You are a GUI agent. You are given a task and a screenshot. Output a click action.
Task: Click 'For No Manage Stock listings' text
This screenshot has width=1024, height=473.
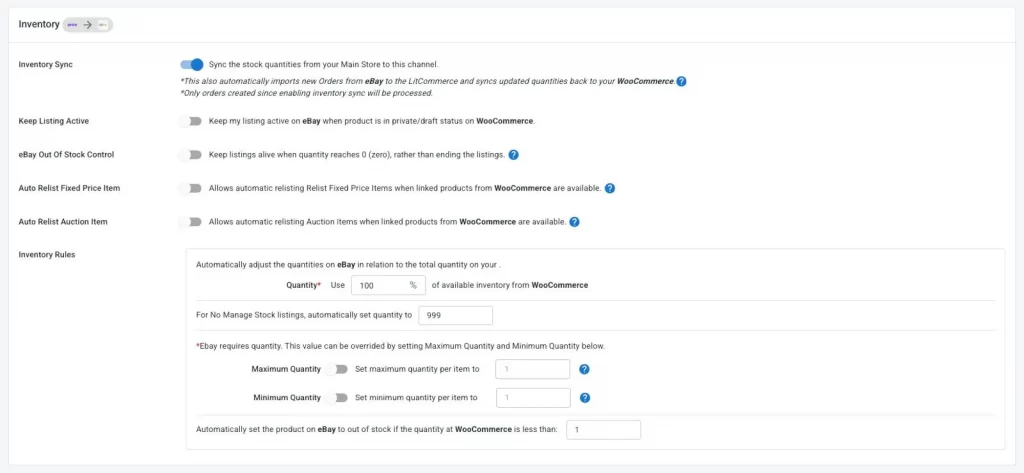click(x=304, y=315)
